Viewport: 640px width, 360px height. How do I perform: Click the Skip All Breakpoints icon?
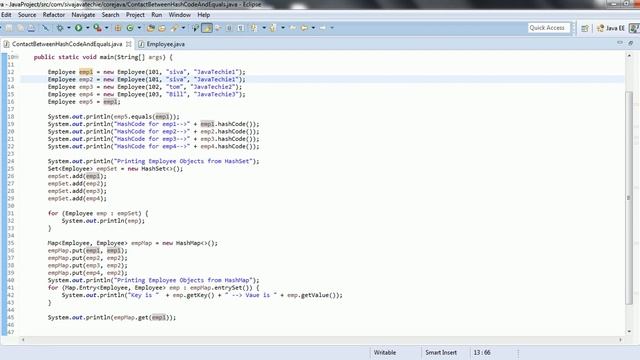45,28
